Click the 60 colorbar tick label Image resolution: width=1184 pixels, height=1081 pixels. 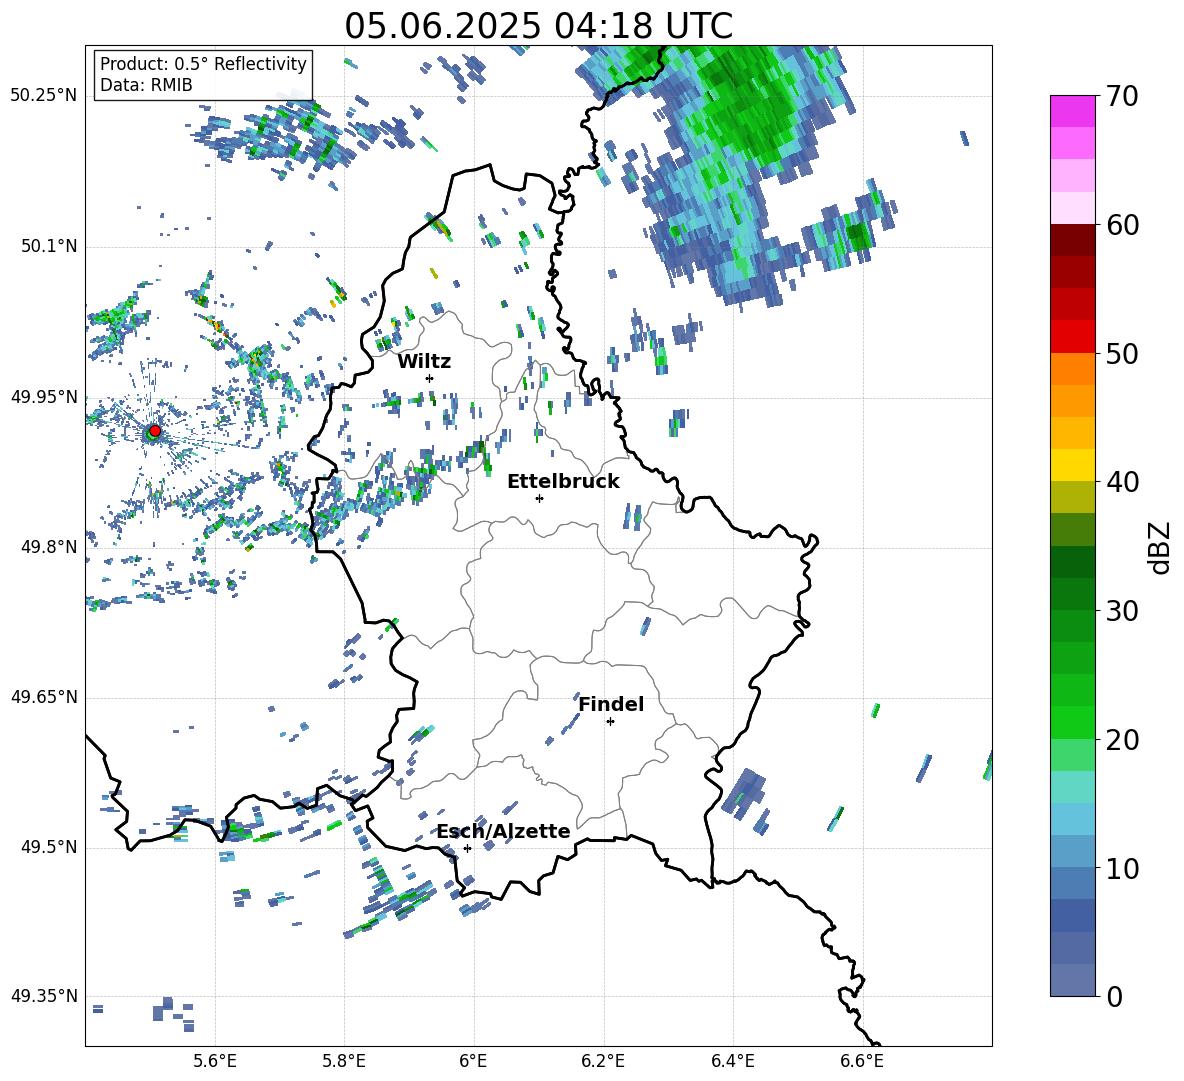coord(1122,225)
